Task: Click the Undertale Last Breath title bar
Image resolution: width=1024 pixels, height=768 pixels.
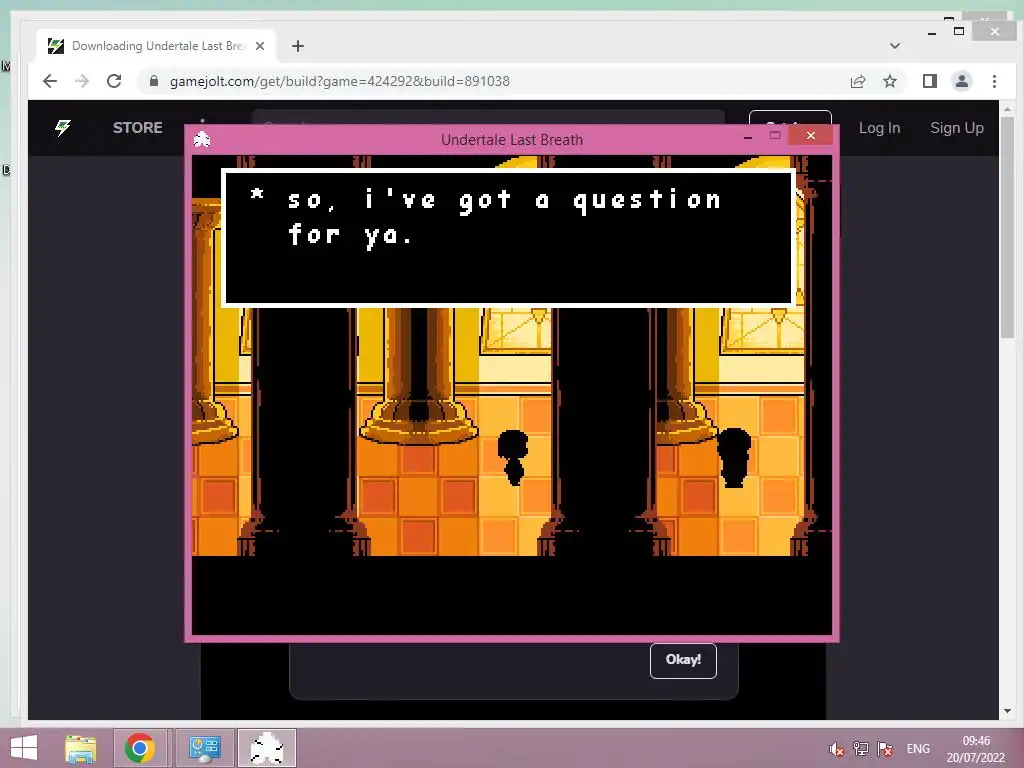Action: point(511,140)
